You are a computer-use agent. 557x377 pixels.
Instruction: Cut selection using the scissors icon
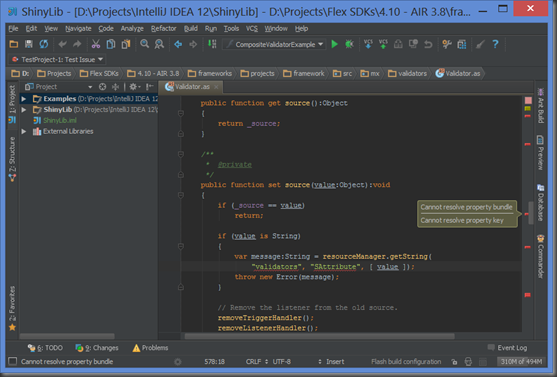coord(96,44)
